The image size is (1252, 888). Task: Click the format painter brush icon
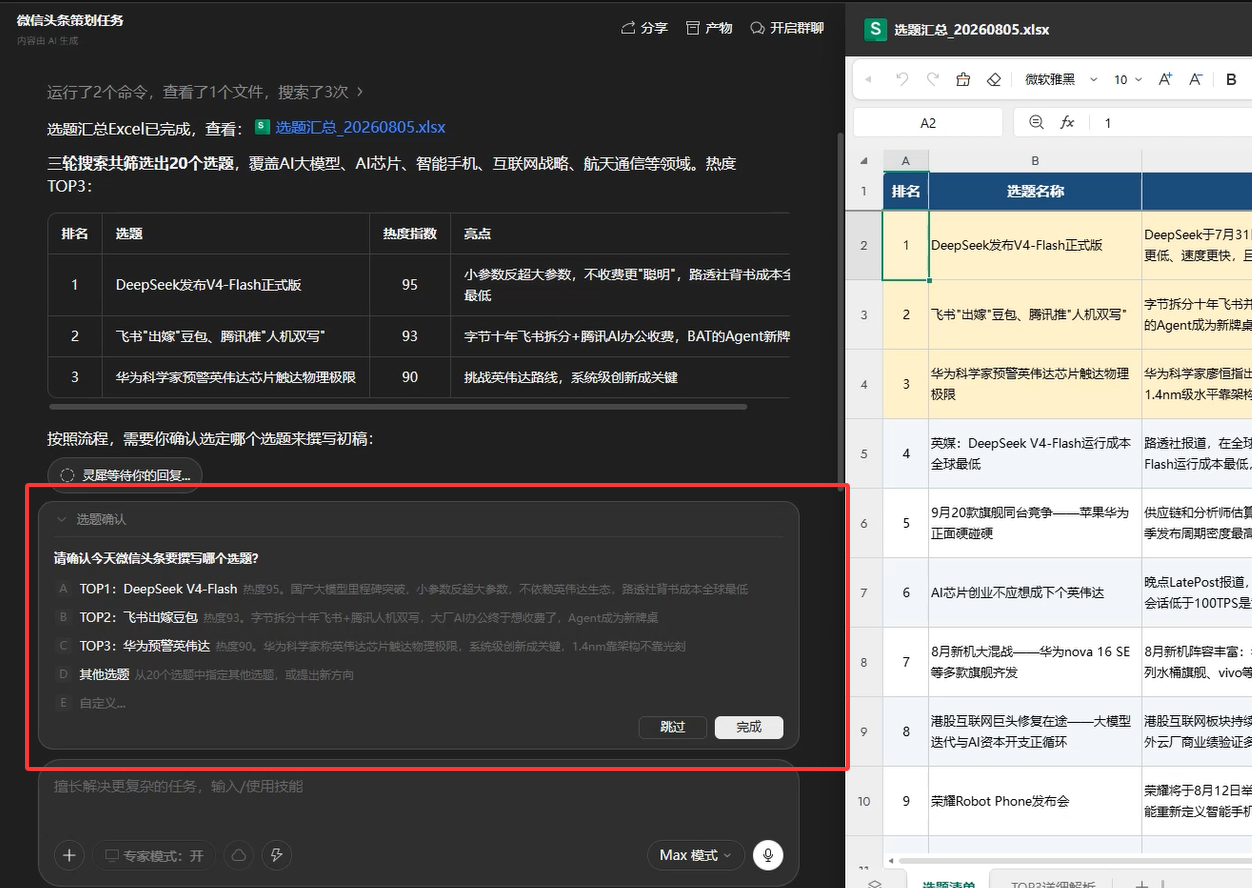click(963, 80)
